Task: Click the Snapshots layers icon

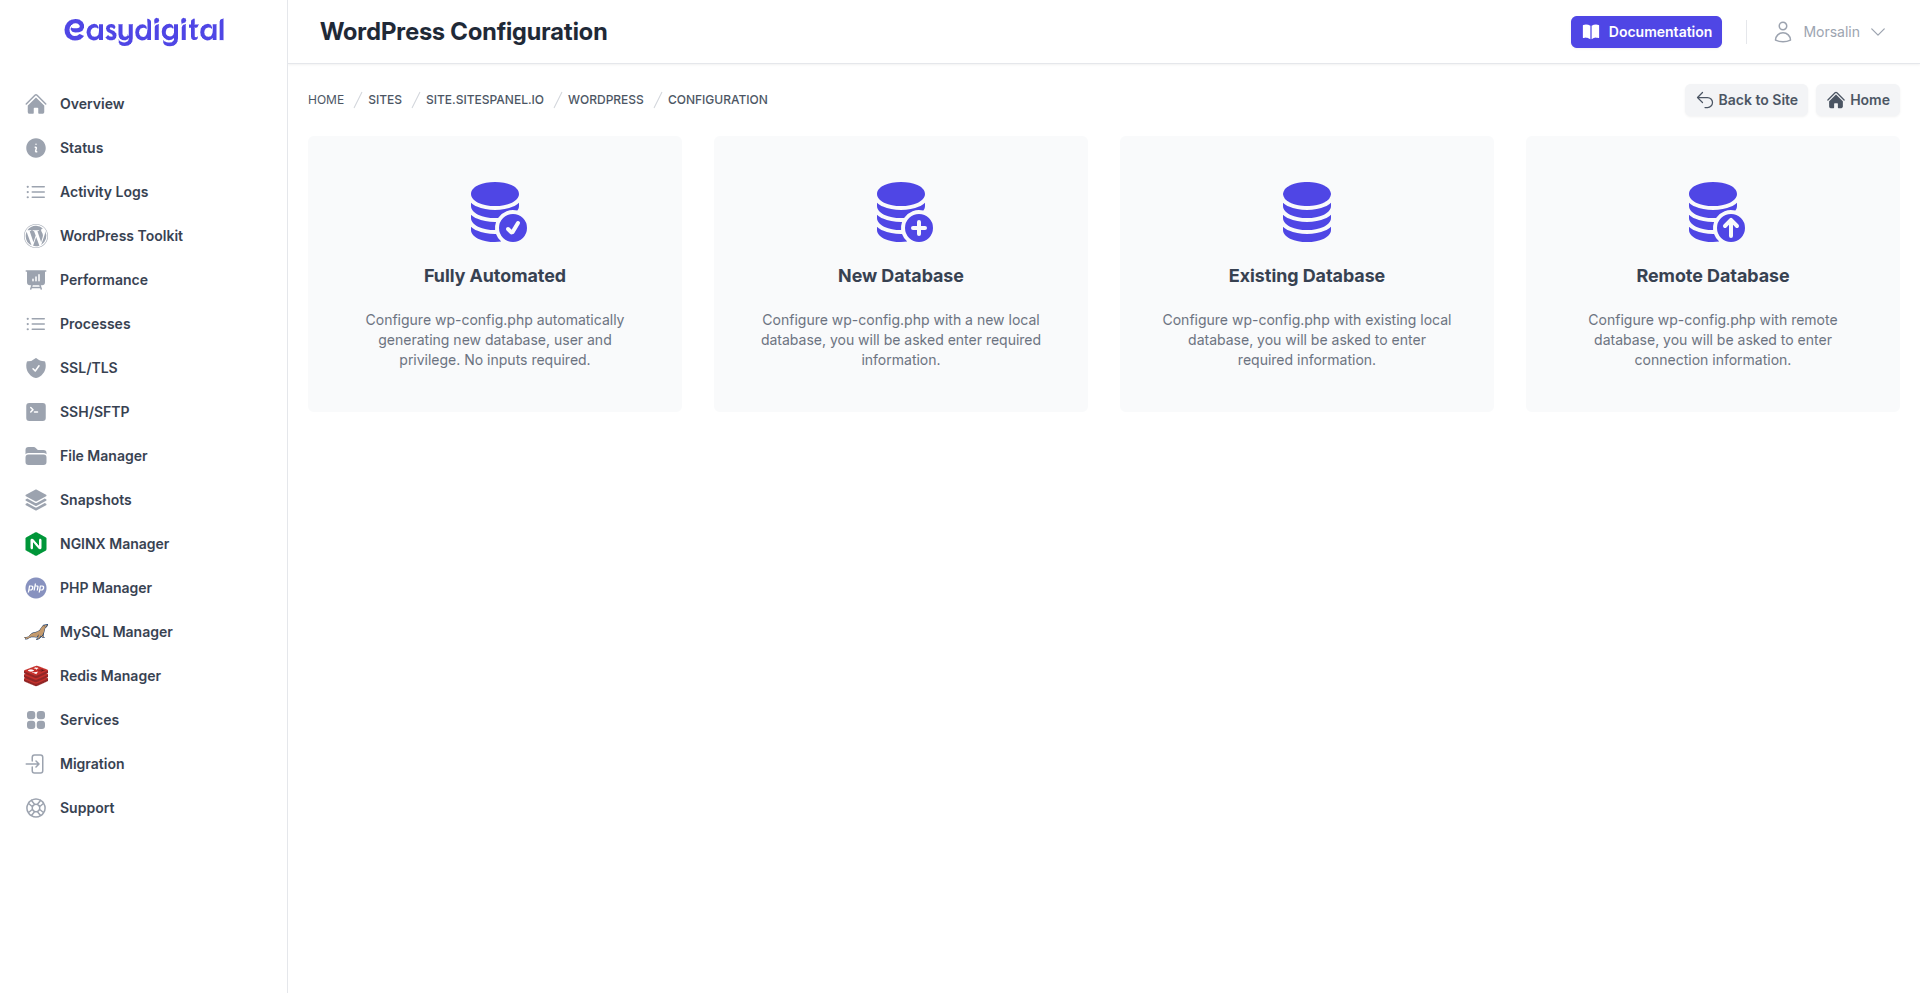Action: coord(36,499)
